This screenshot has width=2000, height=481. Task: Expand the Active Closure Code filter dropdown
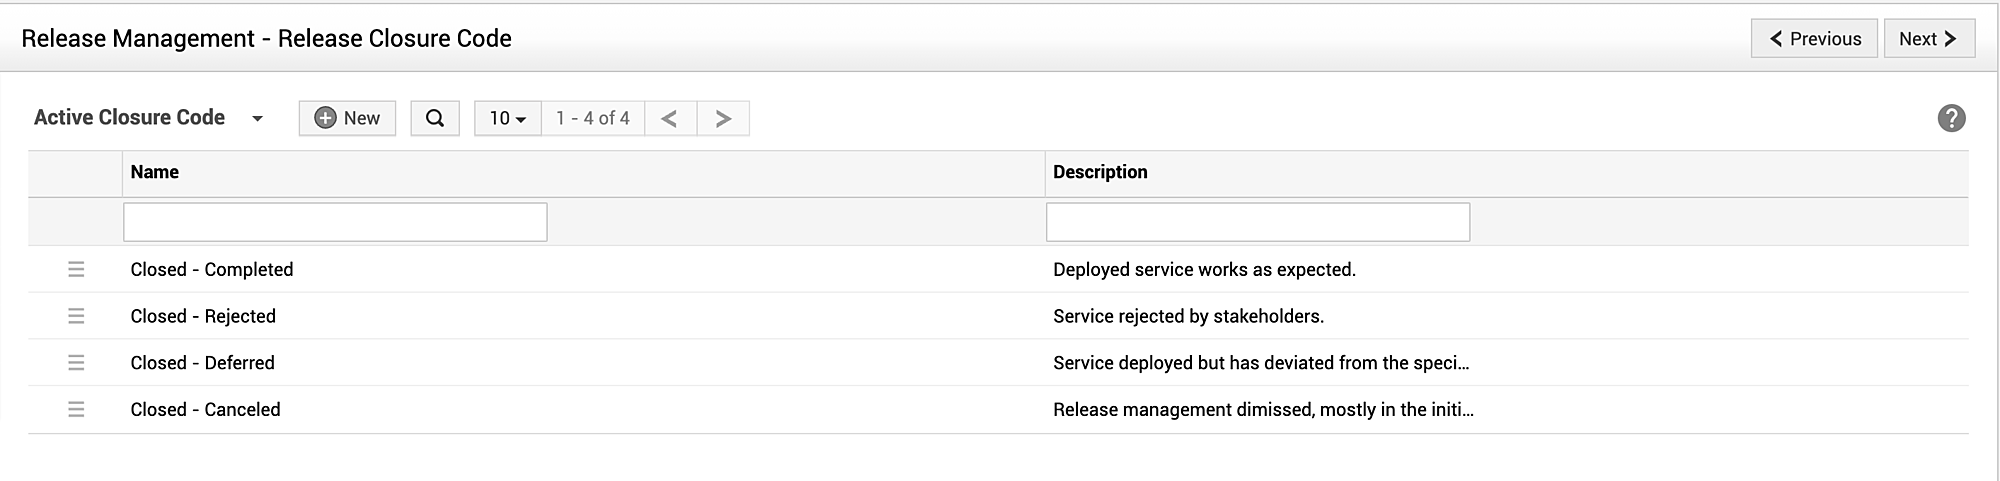(257, 118)
